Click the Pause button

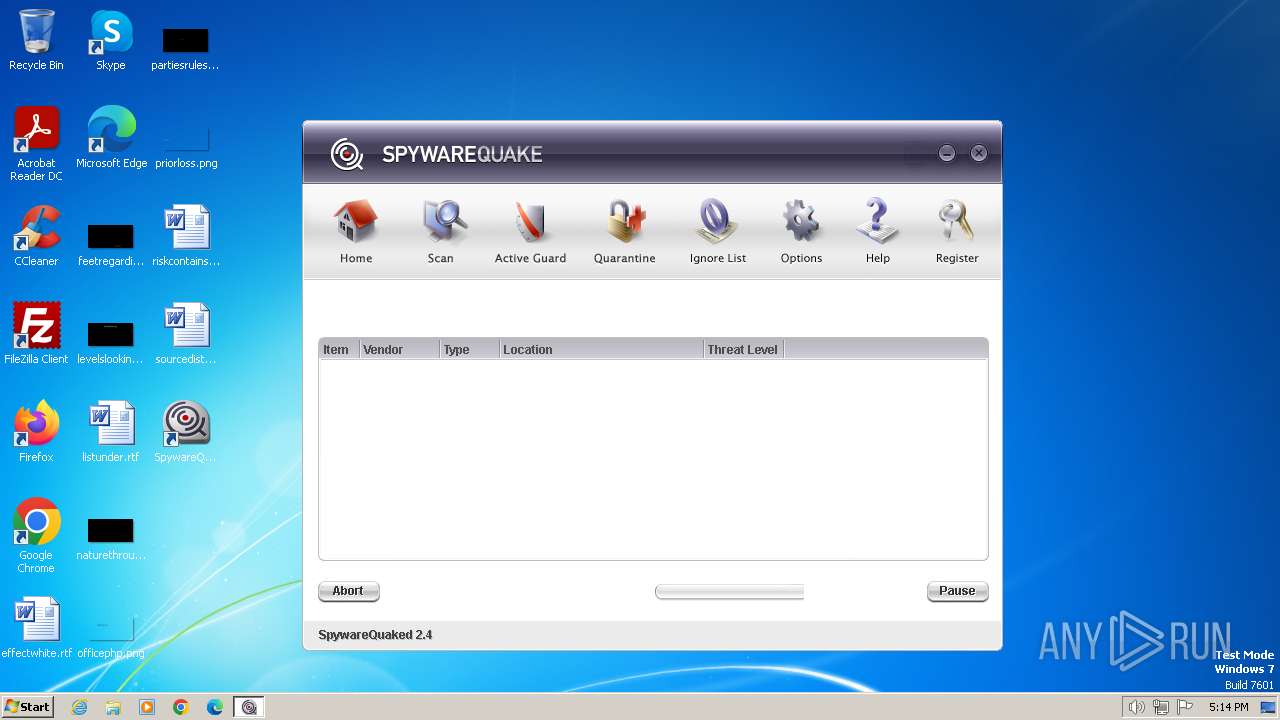tap(957, 591)
